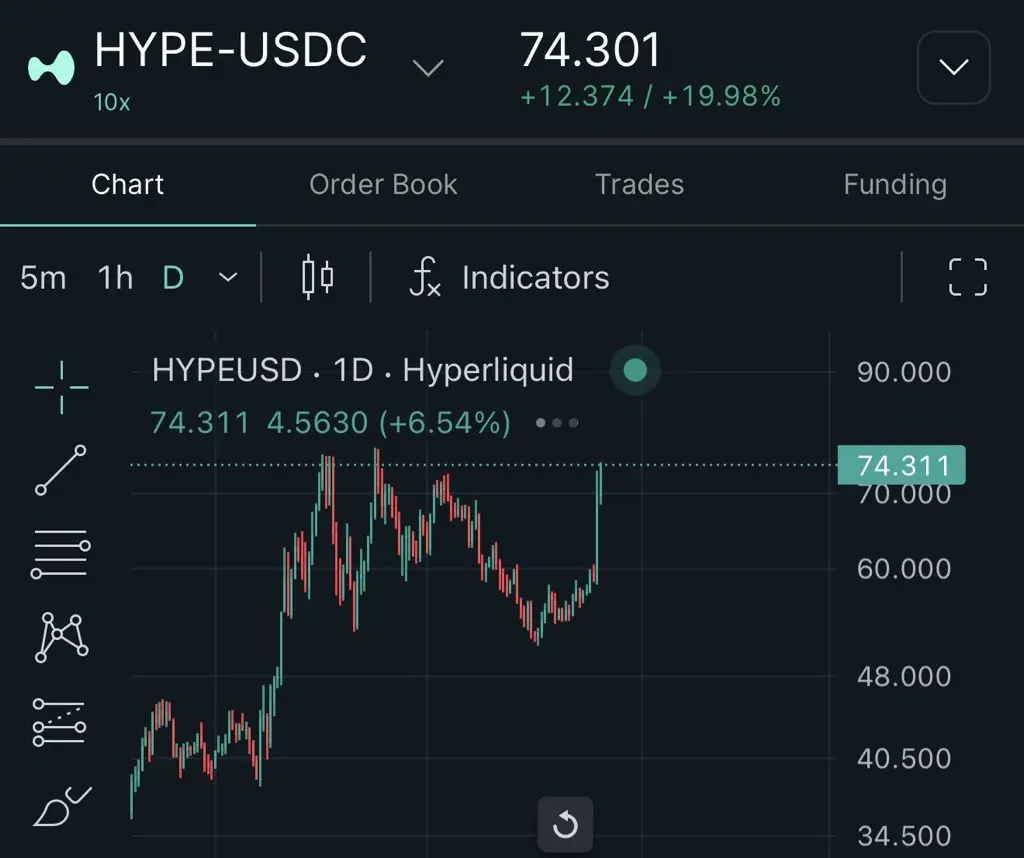Switch to the Trades tab

pyautogui.click(x=639, y=185)
